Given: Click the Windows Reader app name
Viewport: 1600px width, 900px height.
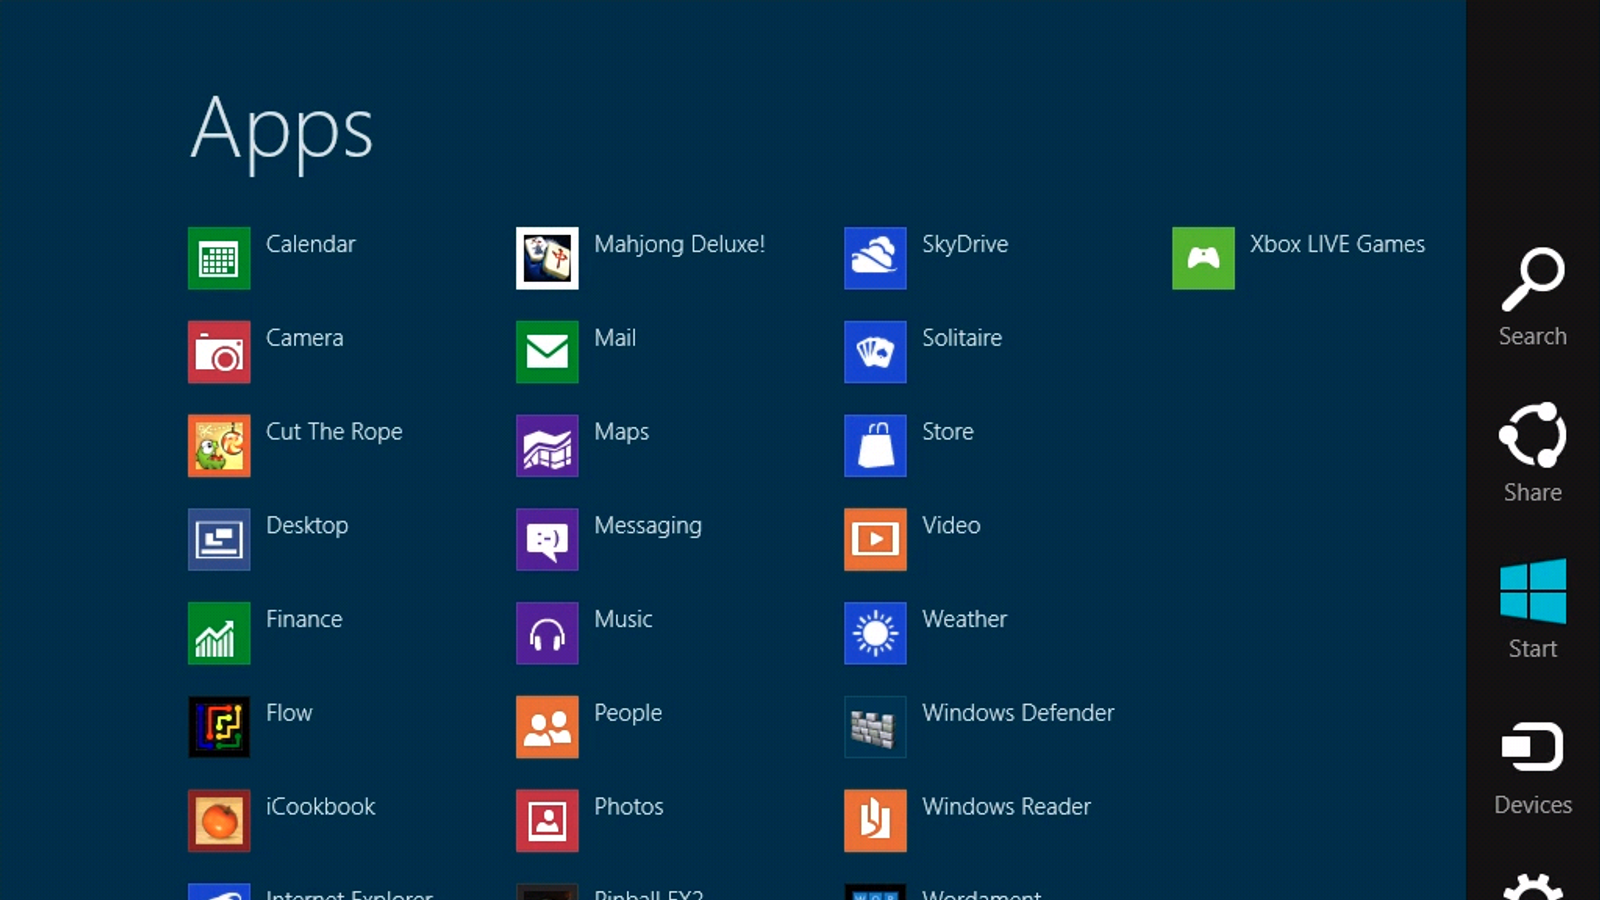Looking at the screenshot, I should 1006,807.
